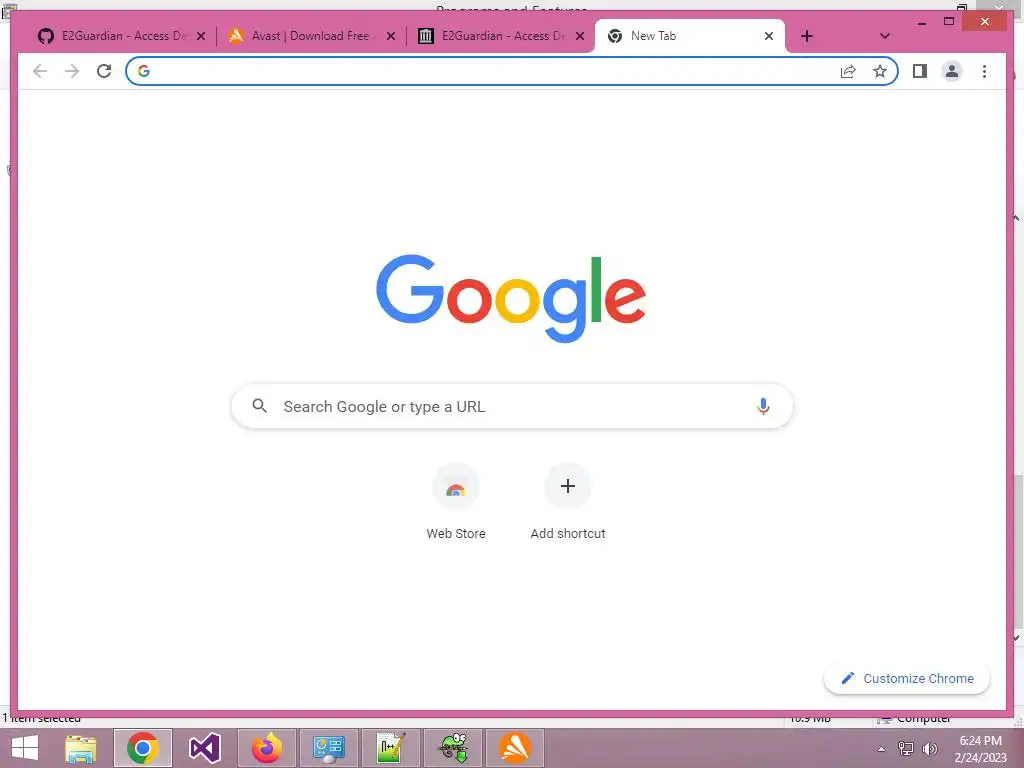Screen dimensions: 1024x768
Task: Click the Customize Chrome button
Action: 906,679
